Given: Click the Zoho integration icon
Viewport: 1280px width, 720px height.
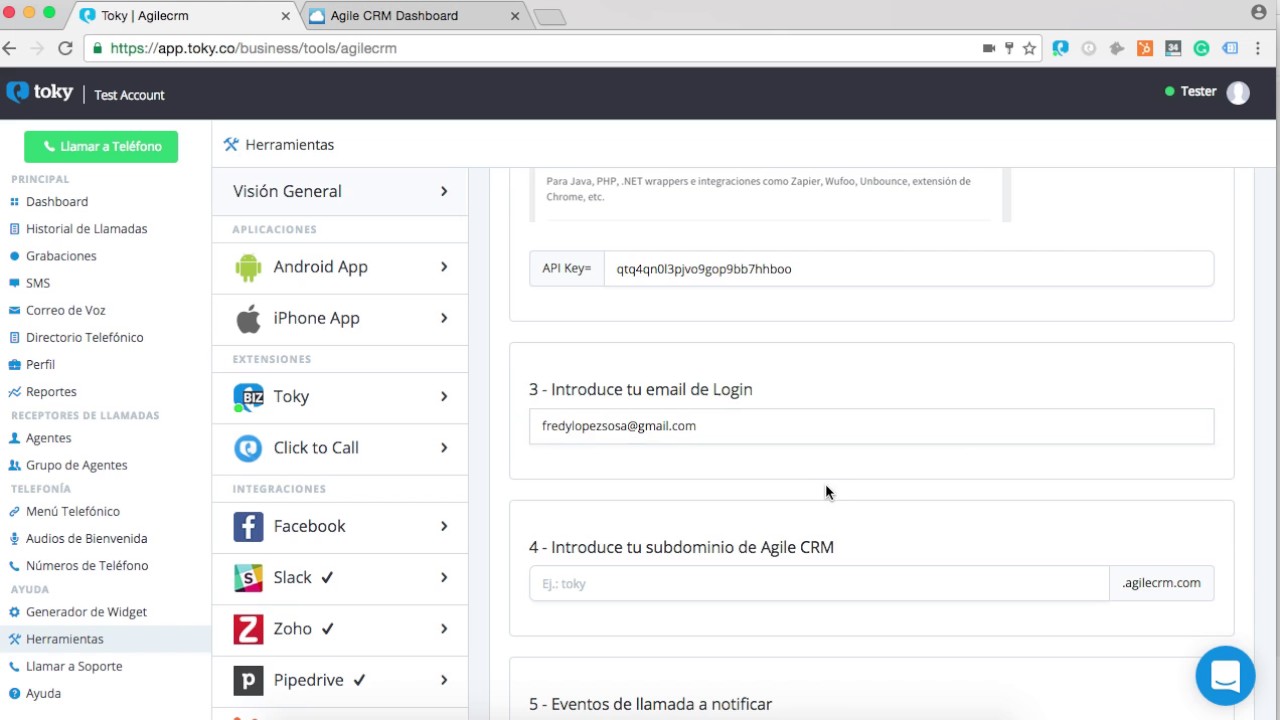Looking at the screenshot, I should coord(248,629).
